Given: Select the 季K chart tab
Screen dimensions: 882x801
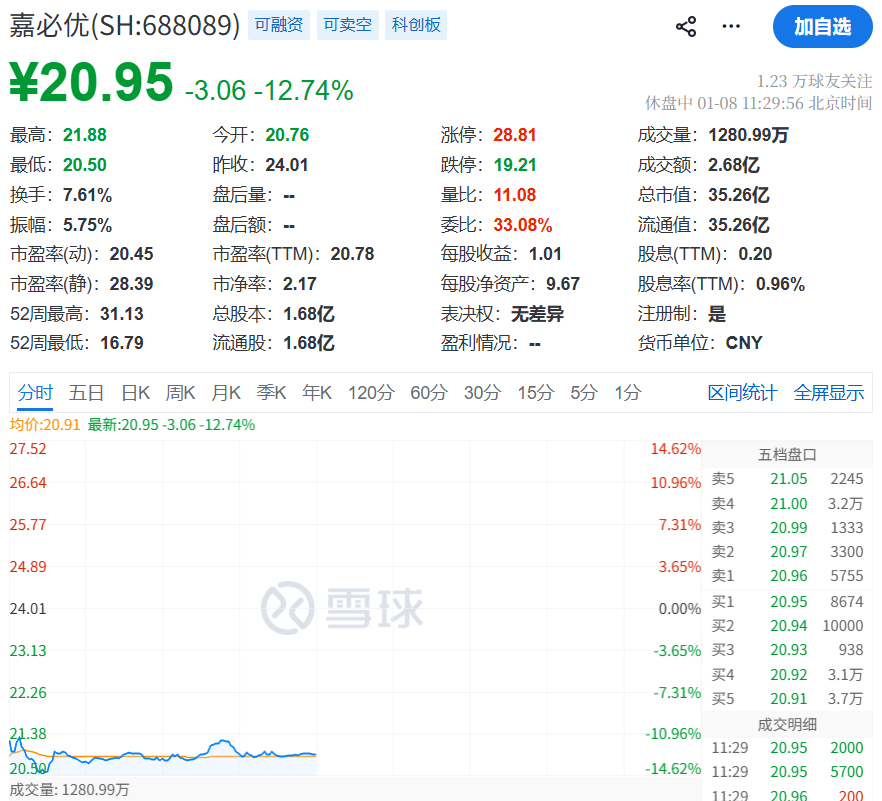Looking at the screenshot, I should (x=271, y=393).
